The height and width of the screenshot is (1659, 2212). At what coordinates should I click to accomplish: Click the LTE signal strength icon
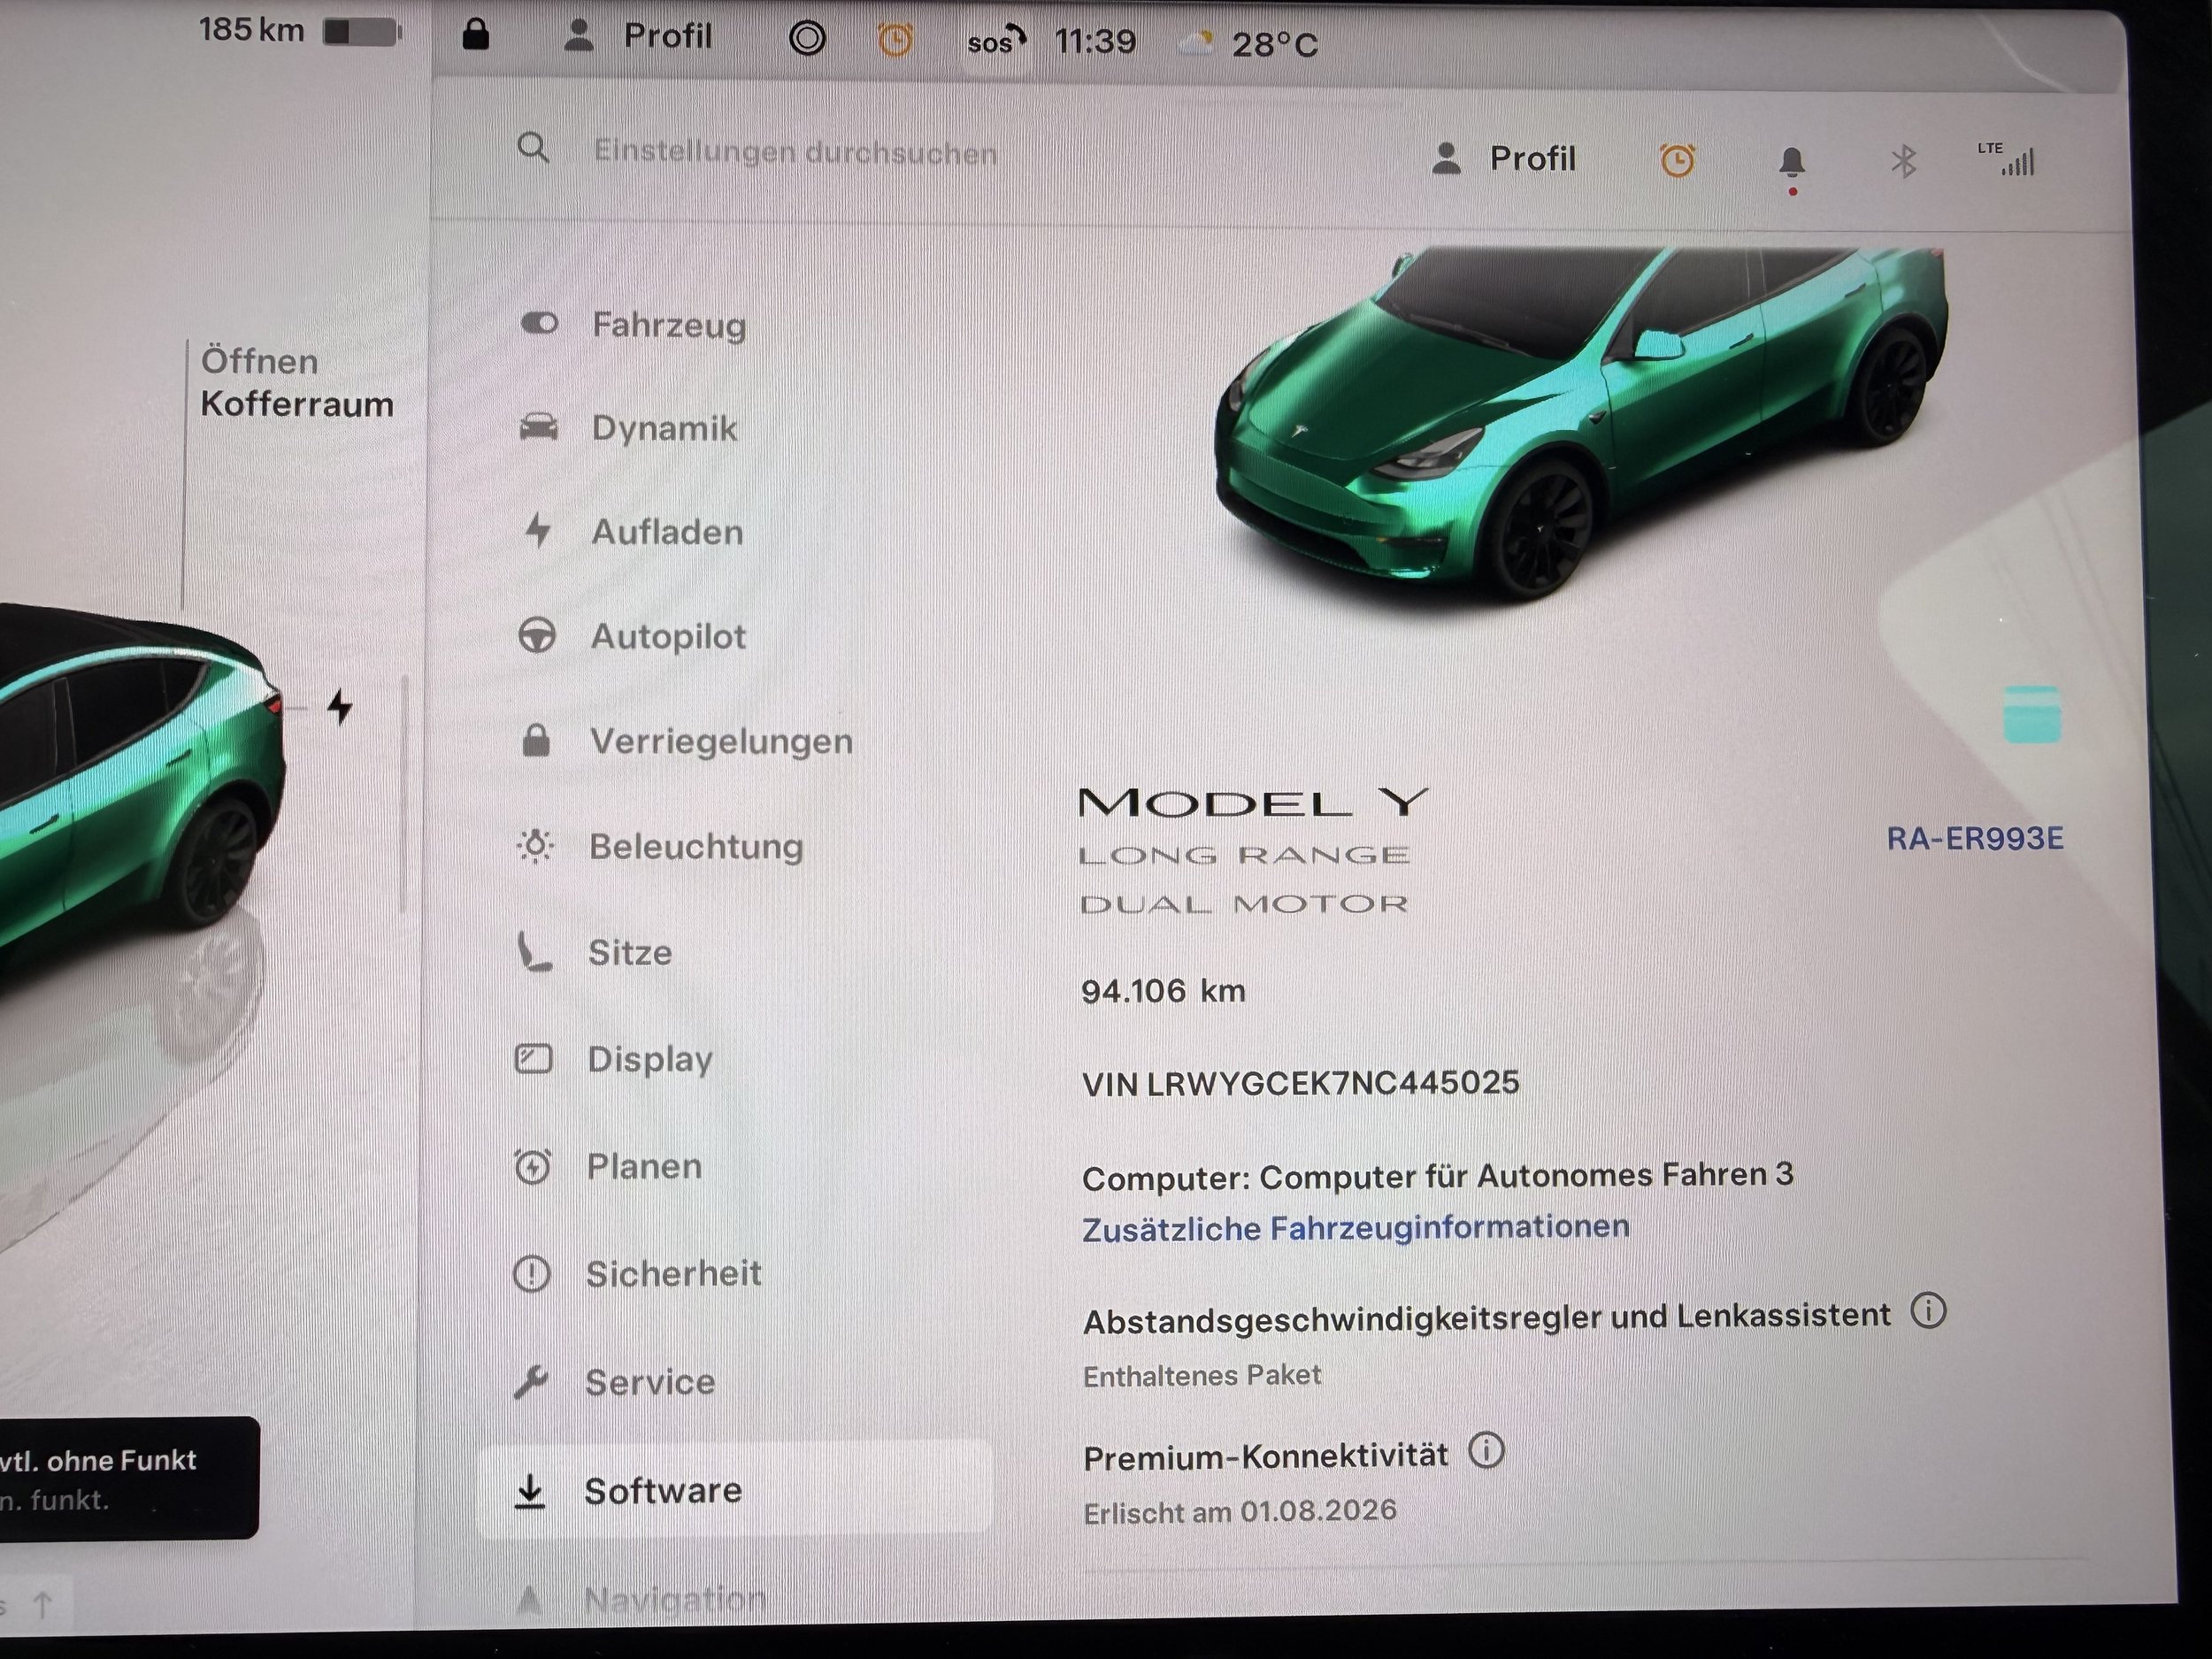click(x=2006, y=159)
